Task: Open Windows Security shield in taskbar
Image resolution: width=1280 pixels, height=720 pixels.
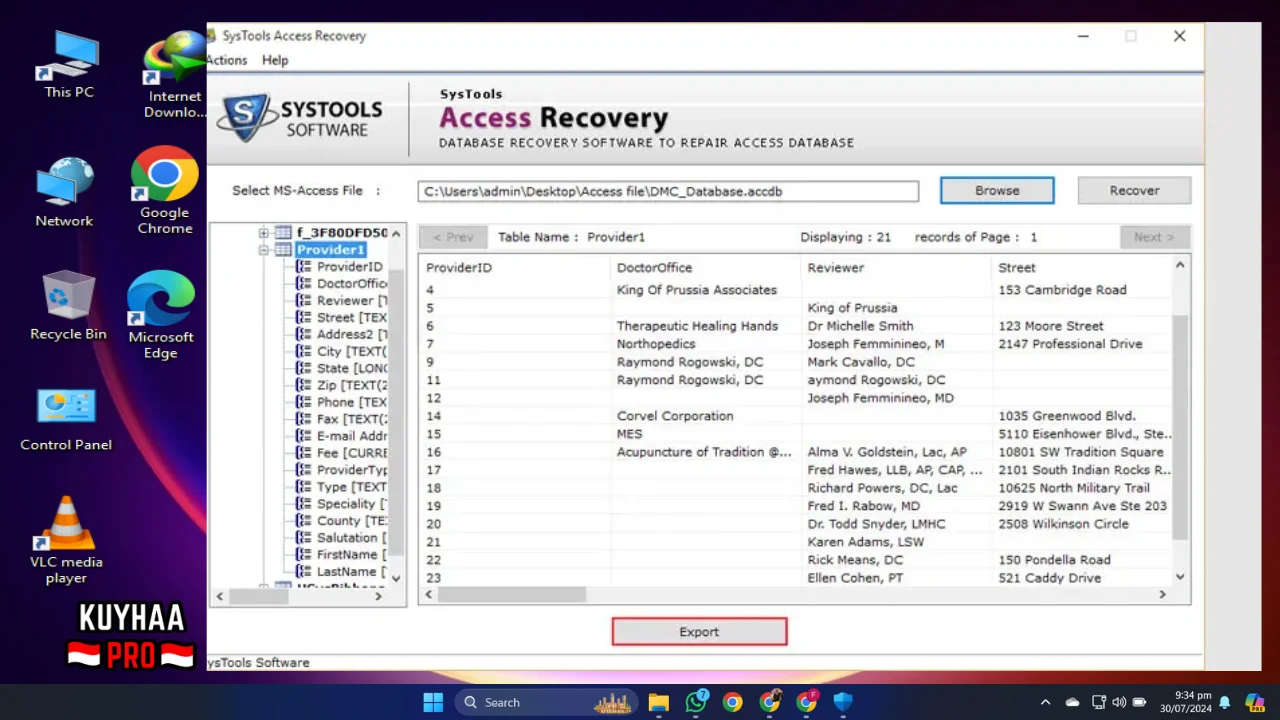Action: pyautogui.click(x=843, y=702)
